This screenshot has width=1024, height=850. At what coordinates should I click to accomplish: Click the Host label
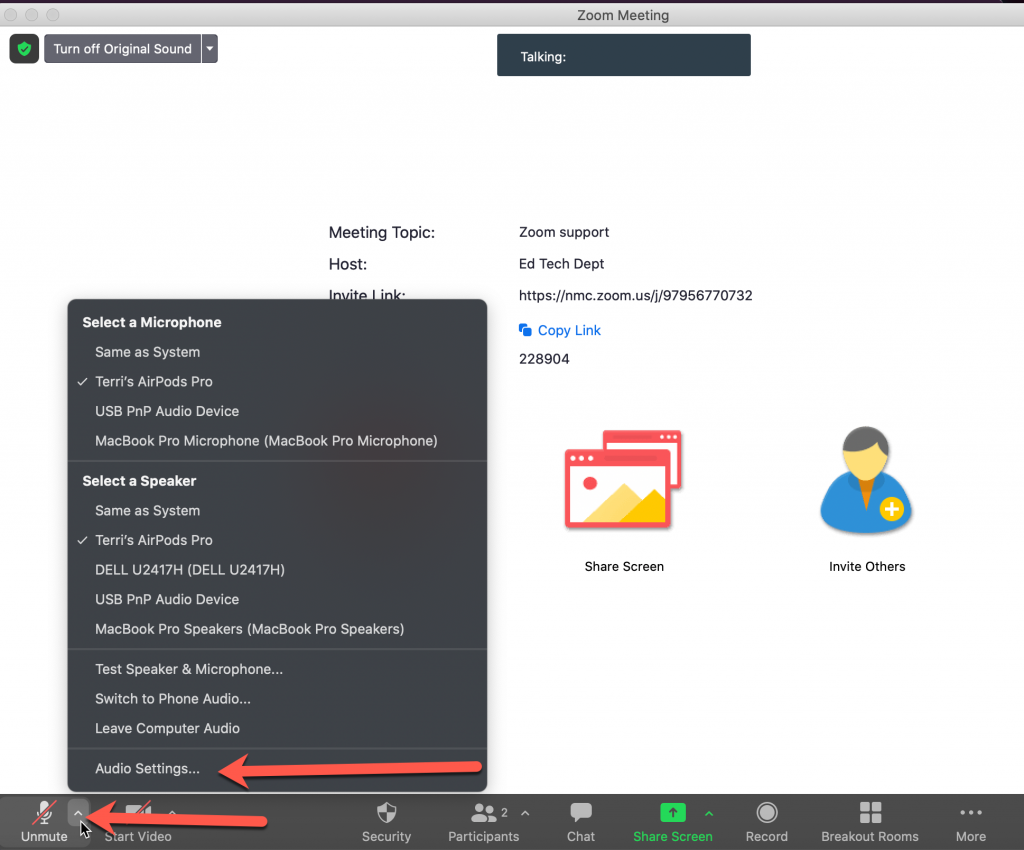tap(347, 264)
